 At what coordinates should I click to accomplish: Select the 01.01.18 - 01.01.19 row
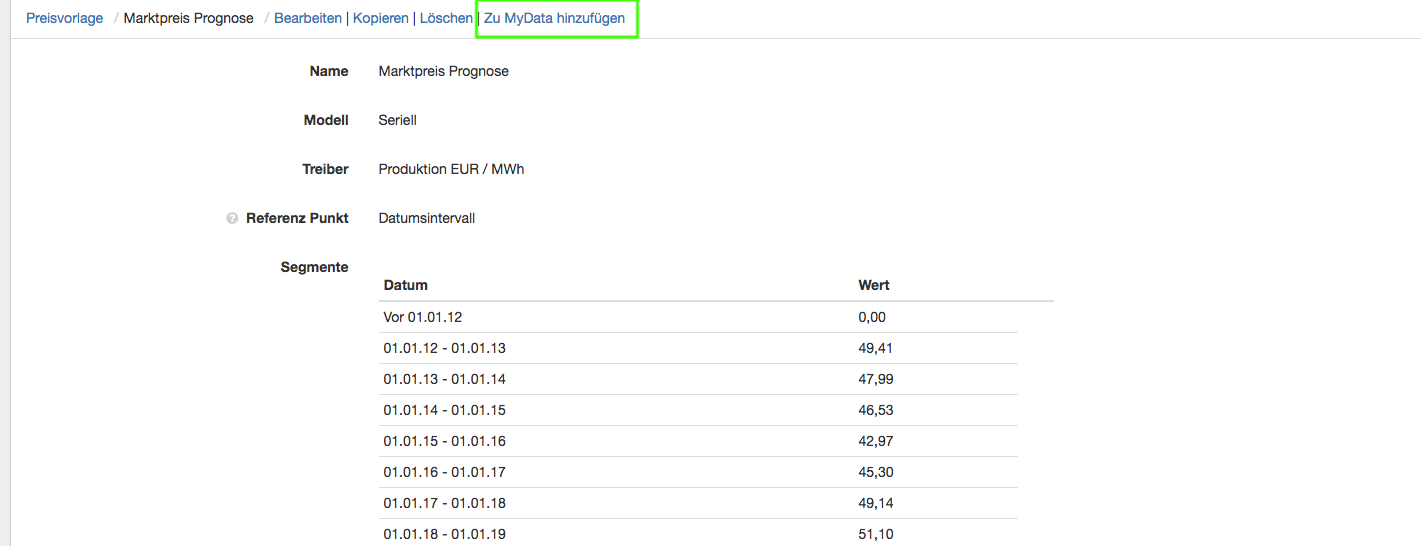click(444, 534)
